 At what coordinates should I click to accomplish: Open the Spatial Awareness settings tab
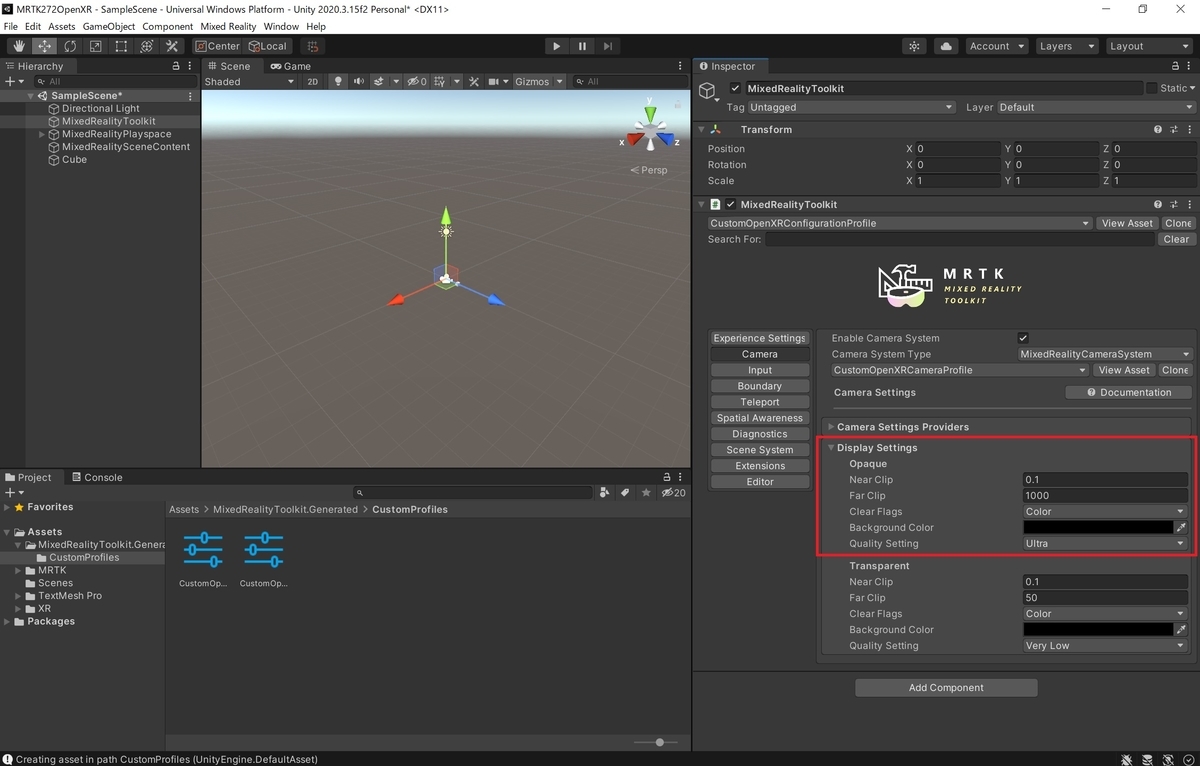[x=760, y=418]
